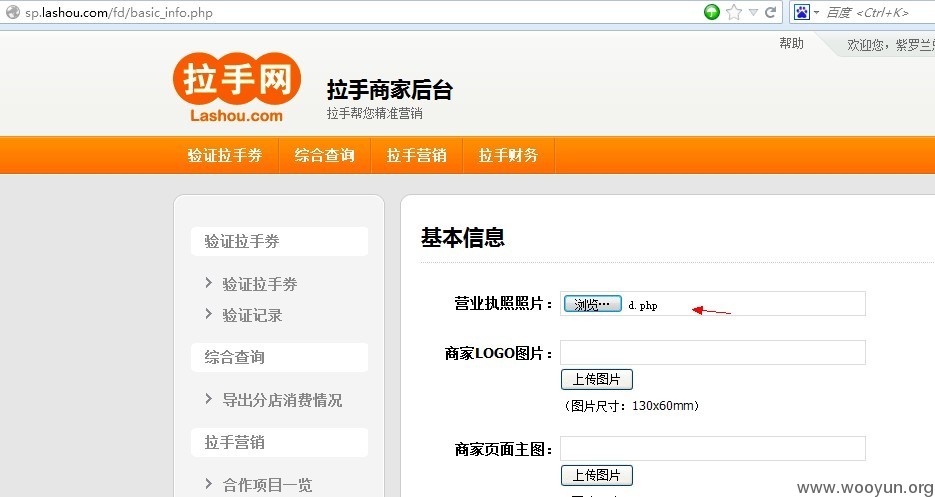Open the 拉手营销 navigation tab
Image resolution: width=935 pixels, height=497 pixels.
[x=416, y=155]
